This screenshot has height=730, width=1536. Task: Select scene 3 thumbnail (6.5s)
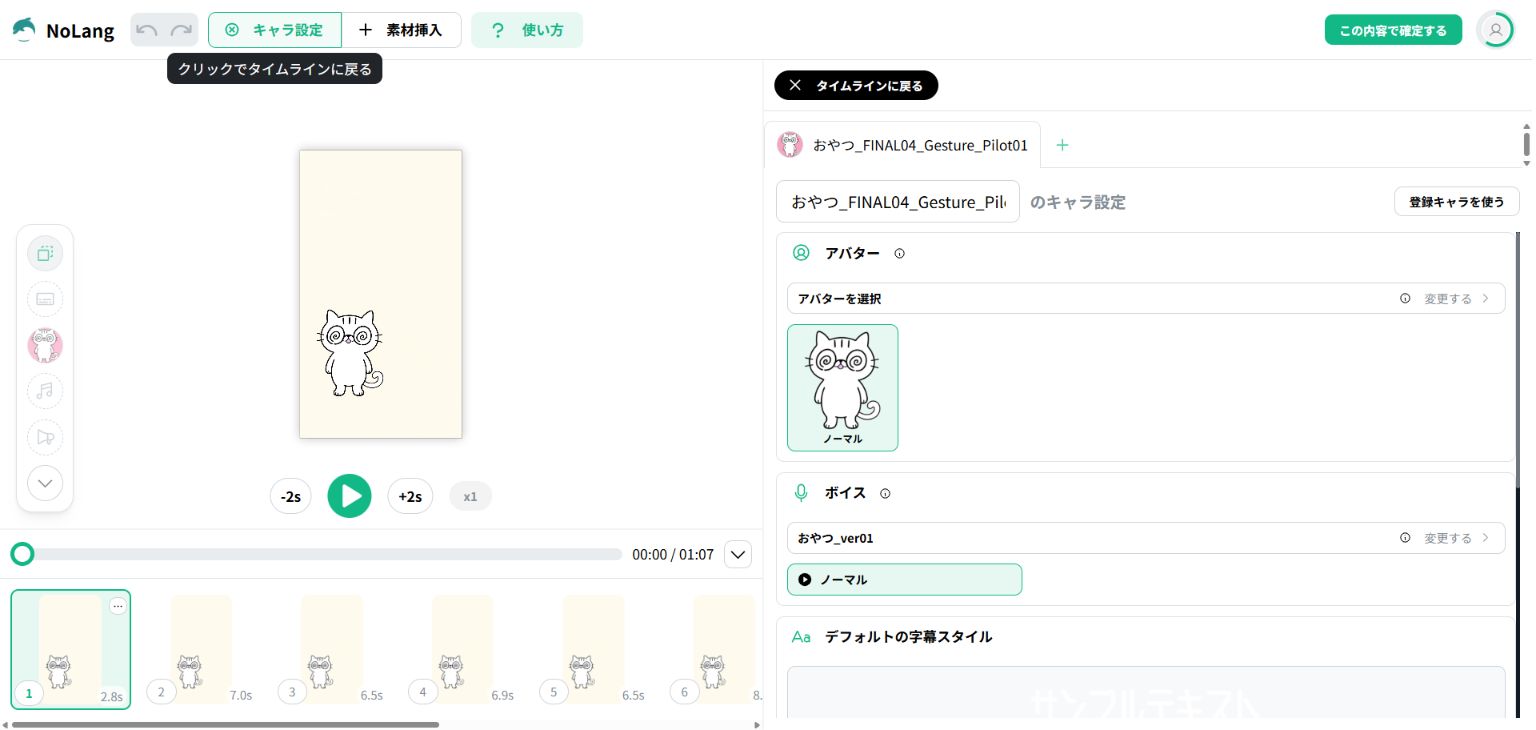pos(332,649)
